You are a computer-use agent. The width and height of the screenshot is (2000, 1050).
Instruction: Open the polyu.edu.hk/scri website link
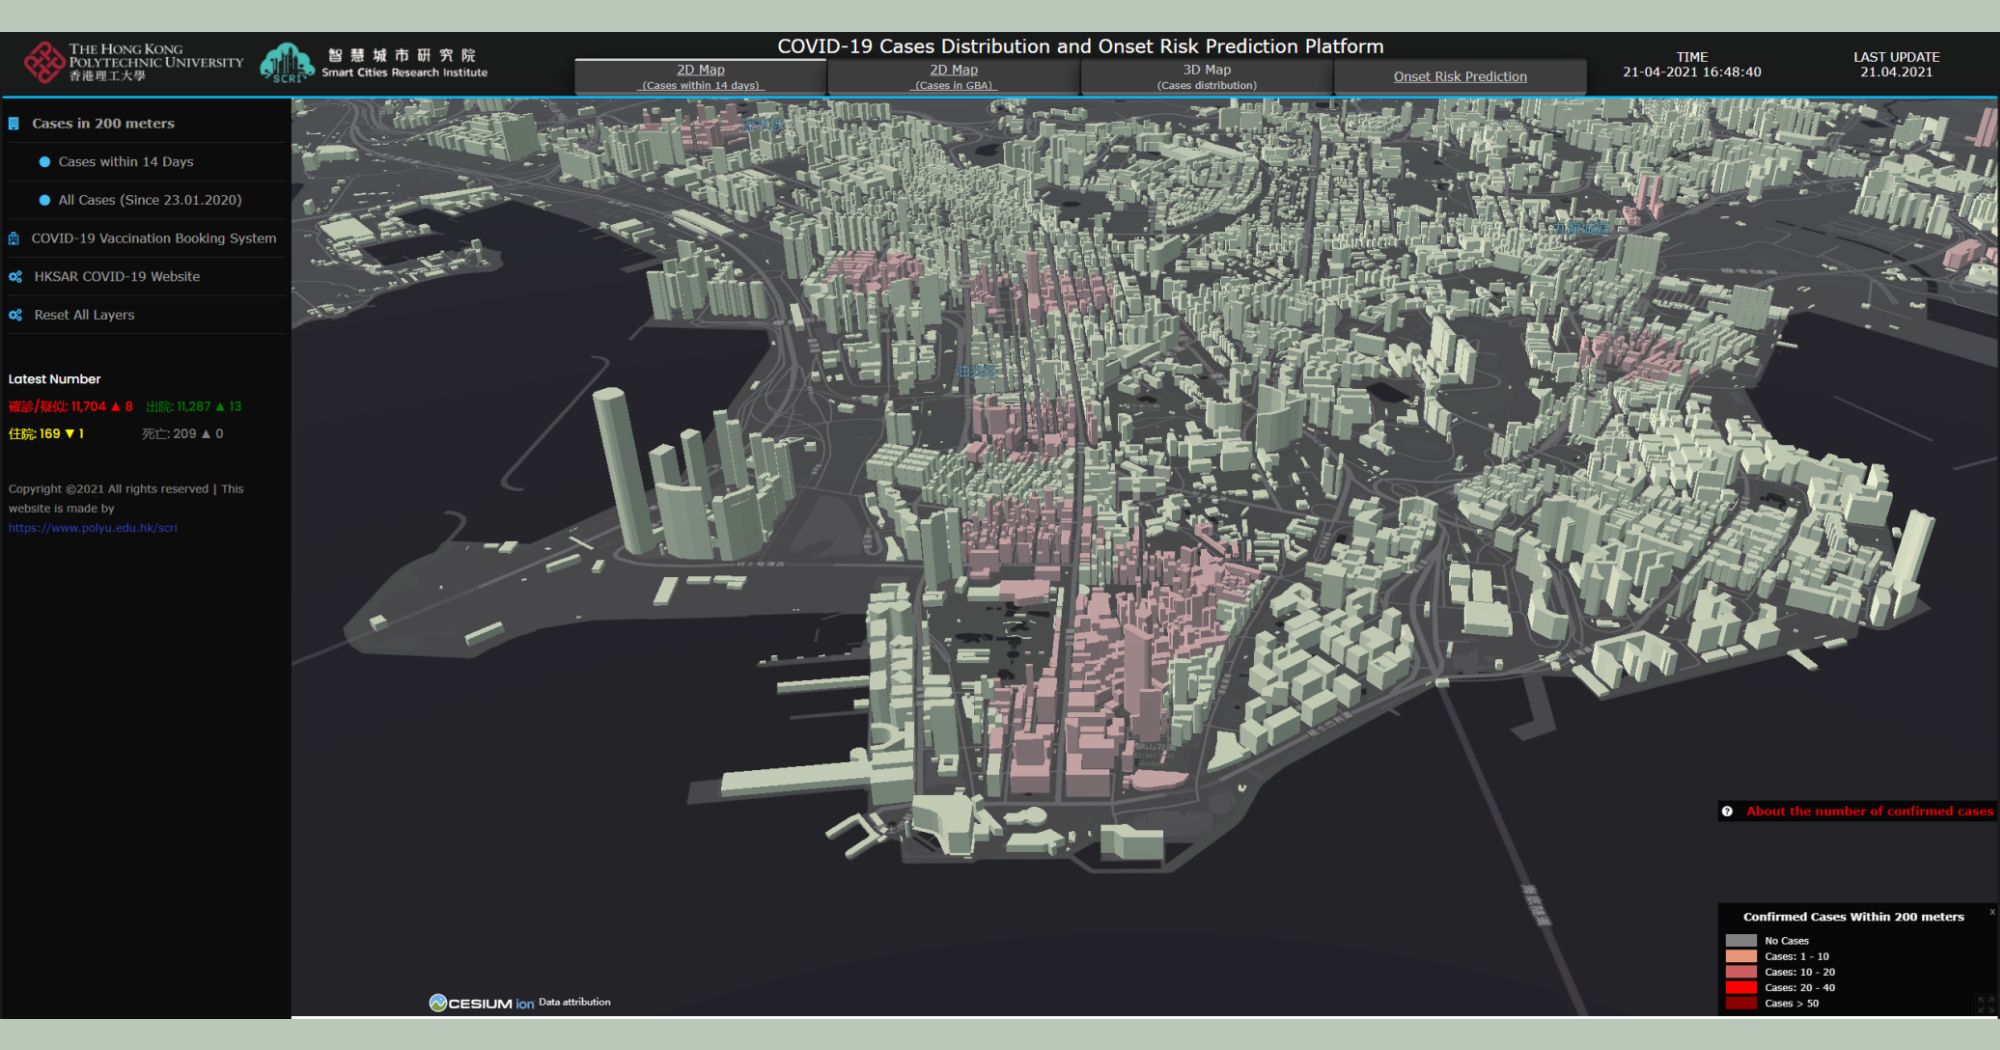tap(93, 528)
